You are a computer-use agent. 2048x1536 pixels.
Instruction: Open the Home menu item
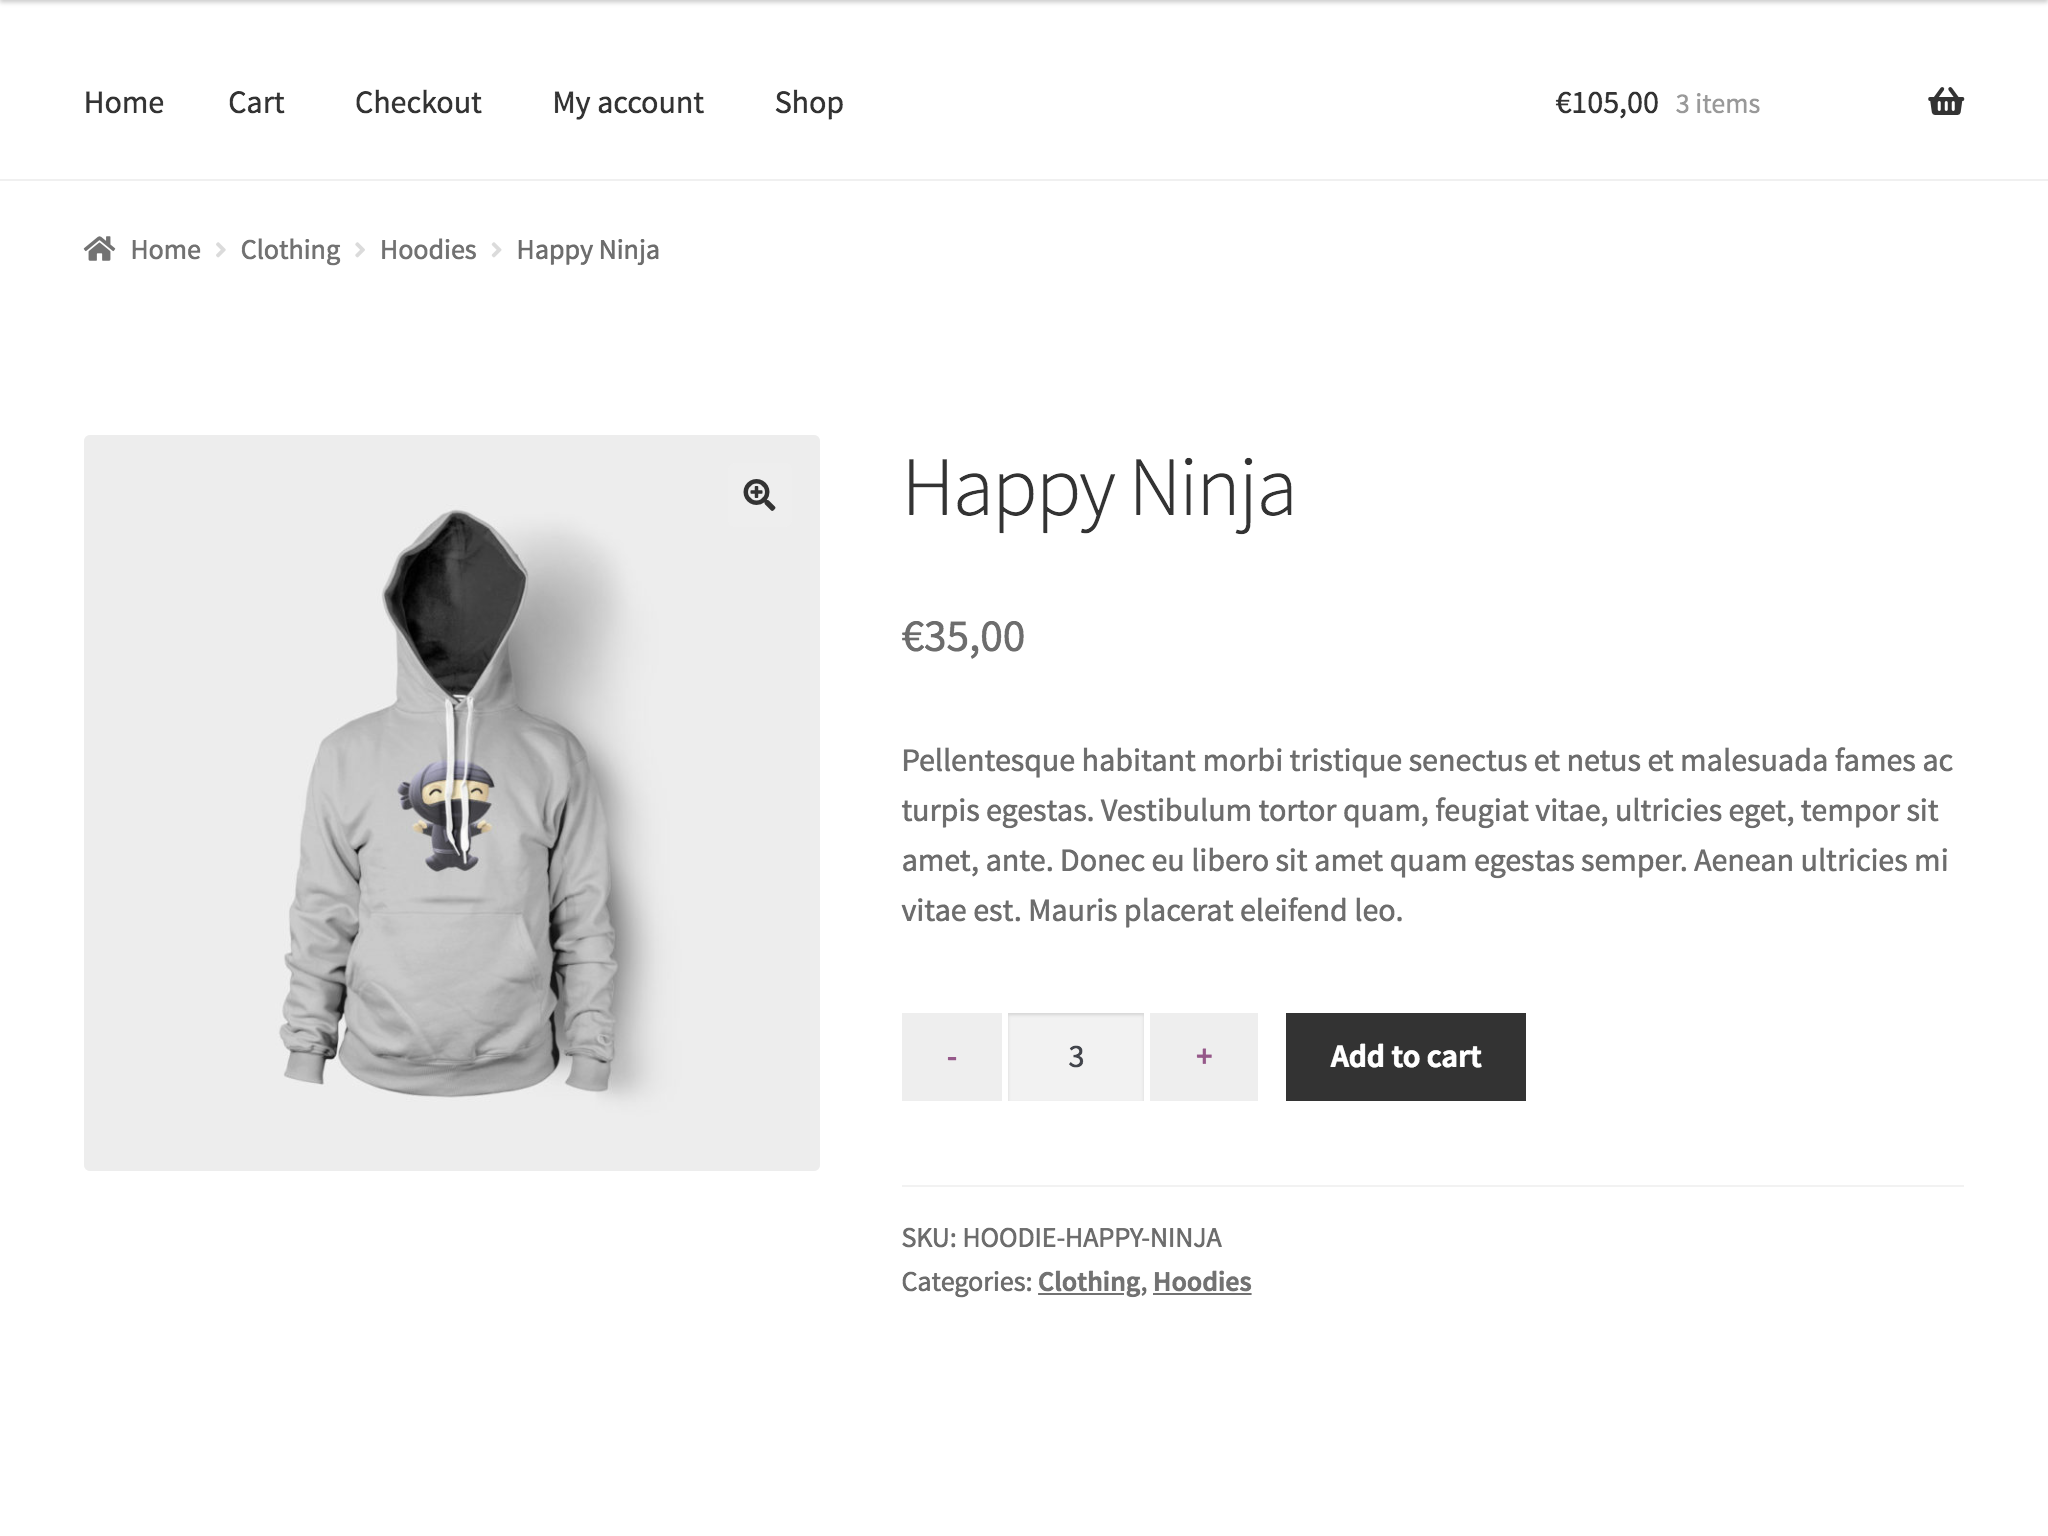click(124, 102)
